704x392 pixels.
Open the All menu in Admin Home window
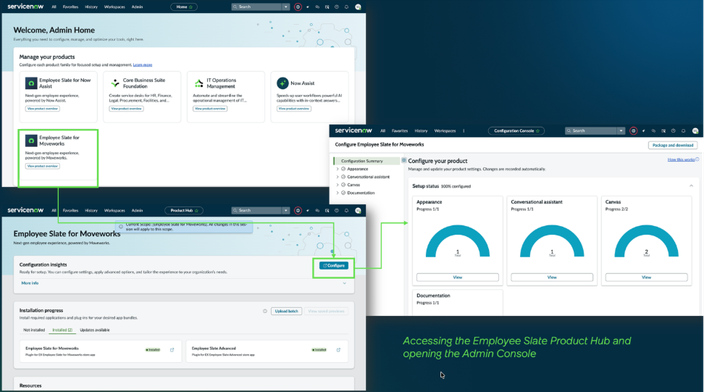54,7
